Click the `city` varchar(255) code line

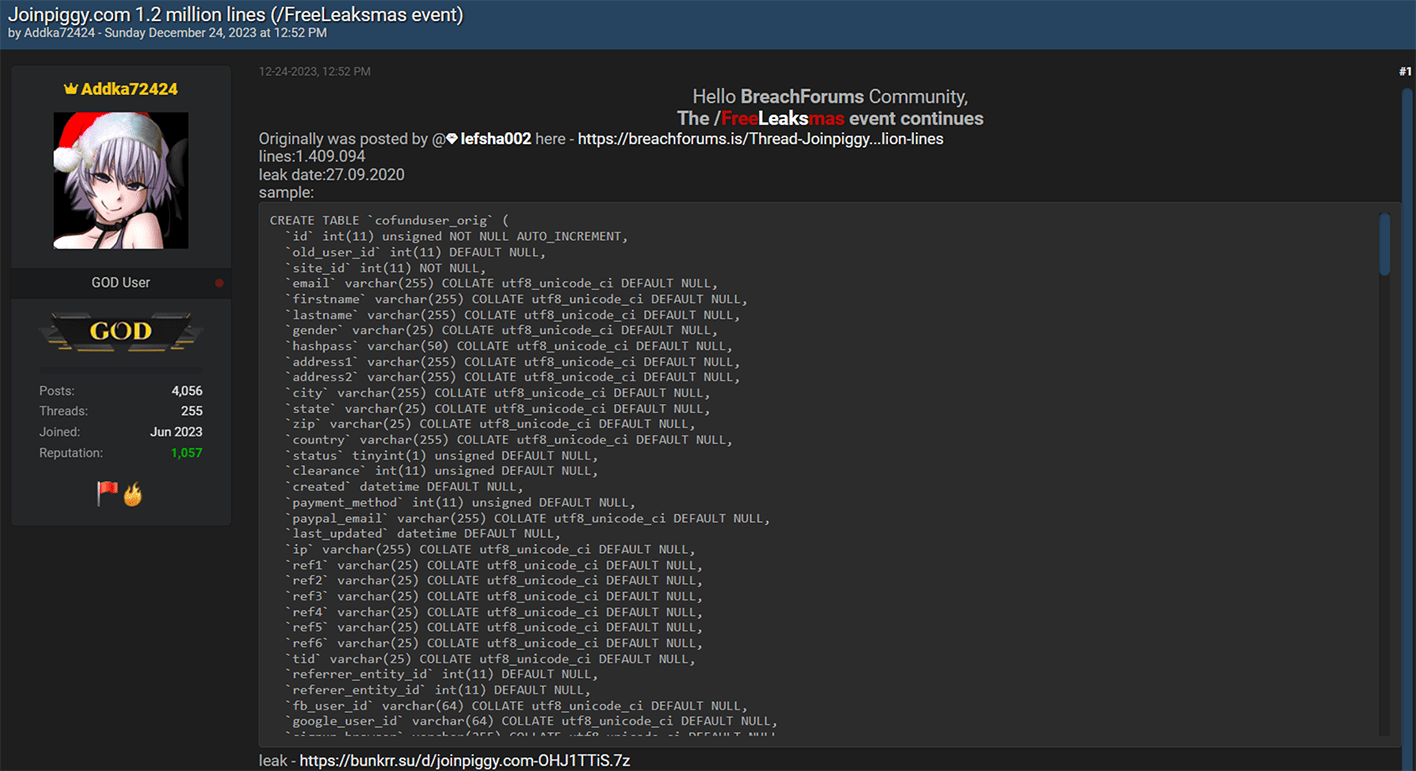click(x=498, y=393)
